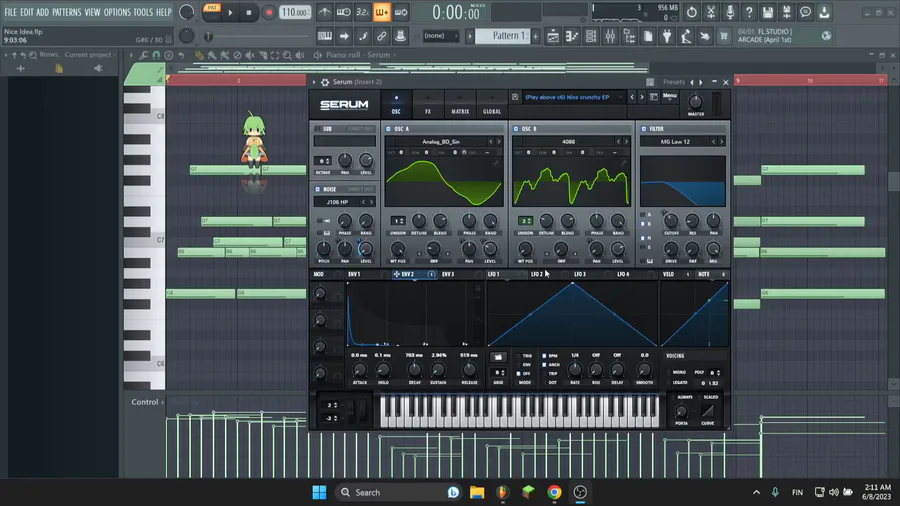Viewport: 900px width, 506px height.
Task: Toggle wait for input to start playing
Action: (x=343, y=12)
